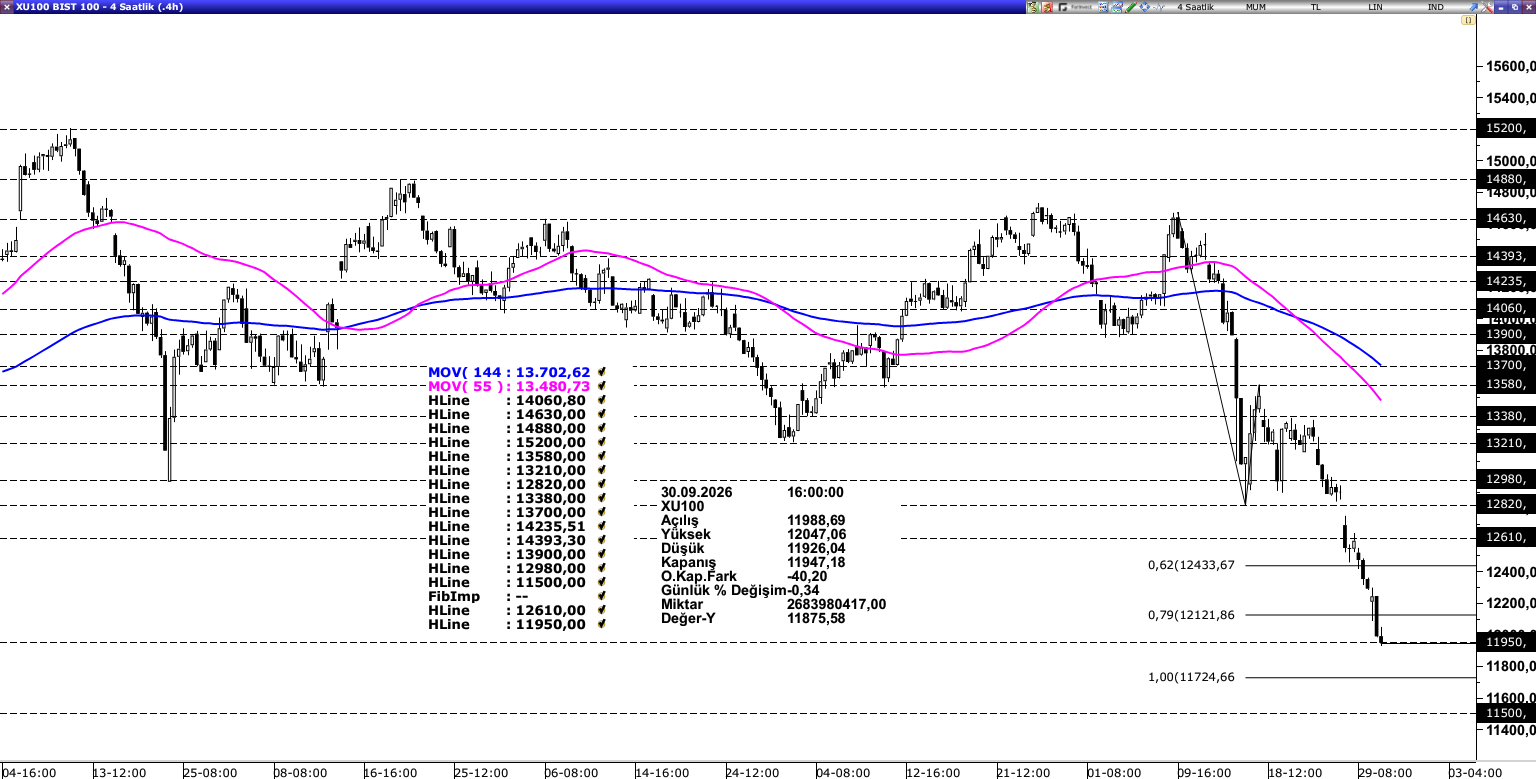Toggle the checkmark for HLine 15200,00
Viewport: 1536px width, 779px height.
point(602,442)
